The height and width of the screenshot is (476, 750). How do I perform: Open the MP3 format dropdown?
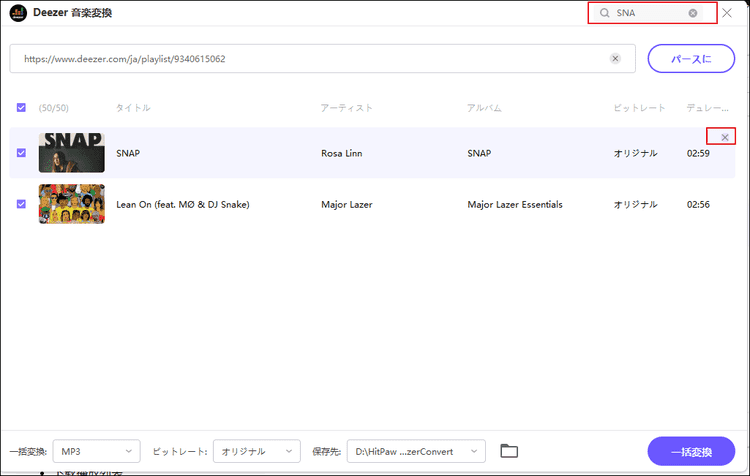[x=97, y=451]
